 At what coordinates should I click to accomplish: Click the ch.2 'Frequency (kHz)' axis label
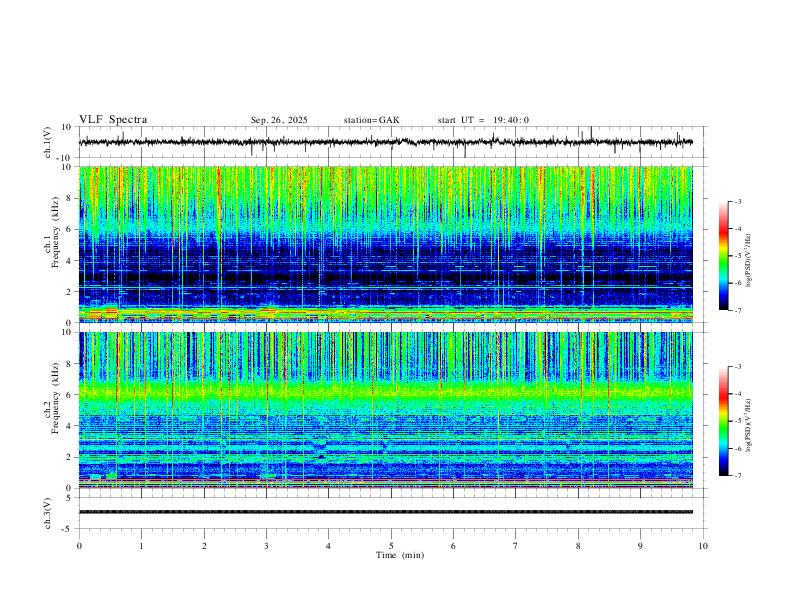click(x=55, y=398)
